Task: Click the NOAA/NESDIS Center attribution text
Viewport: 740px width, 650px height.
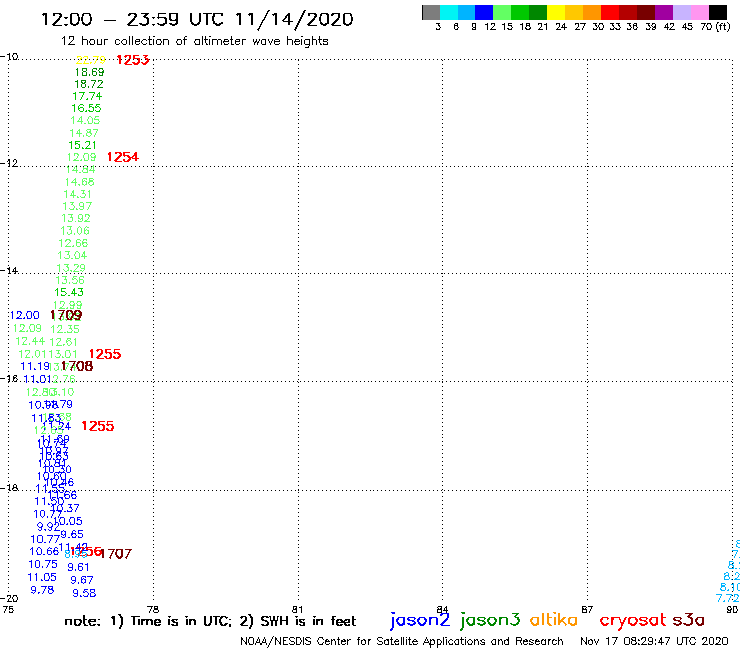Action: (x=402, y=642)
